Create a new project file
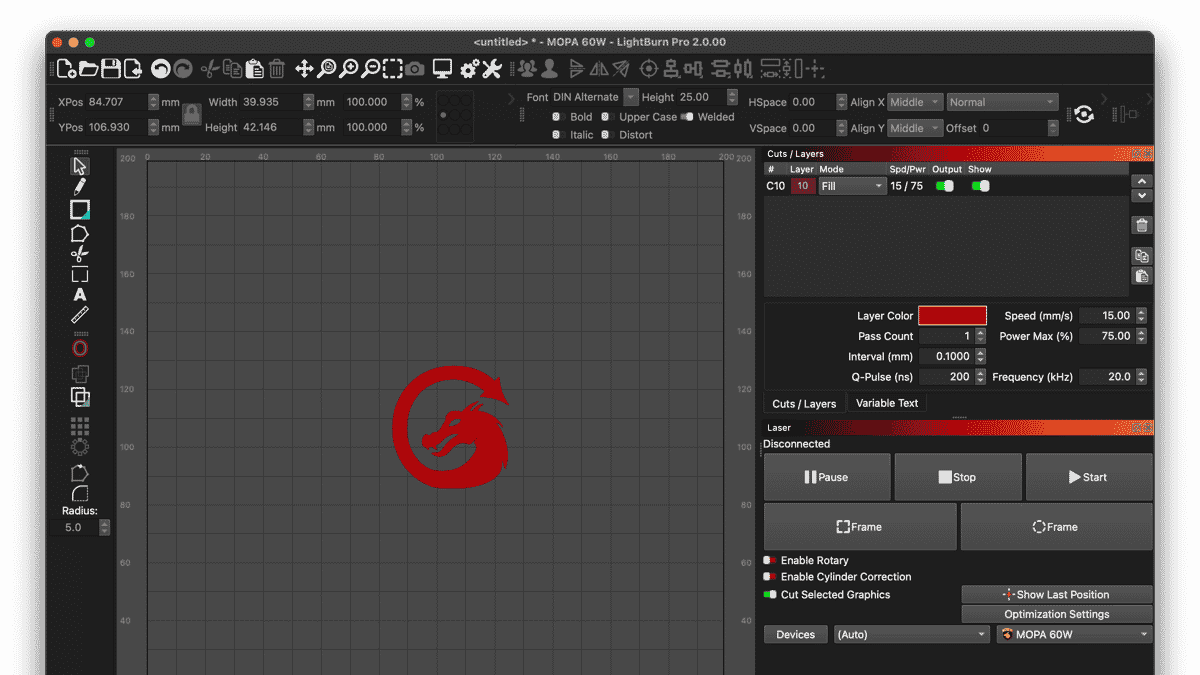This screenshot has width=1200, height=675. (x=66, y=69)
